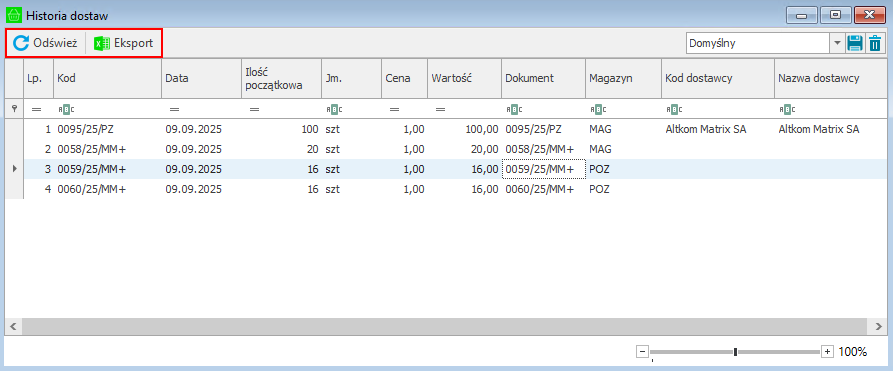Screen dimensions: 893x371
Task: Click the horizontal scrollbar right arrow
Action: pos(878,326)
